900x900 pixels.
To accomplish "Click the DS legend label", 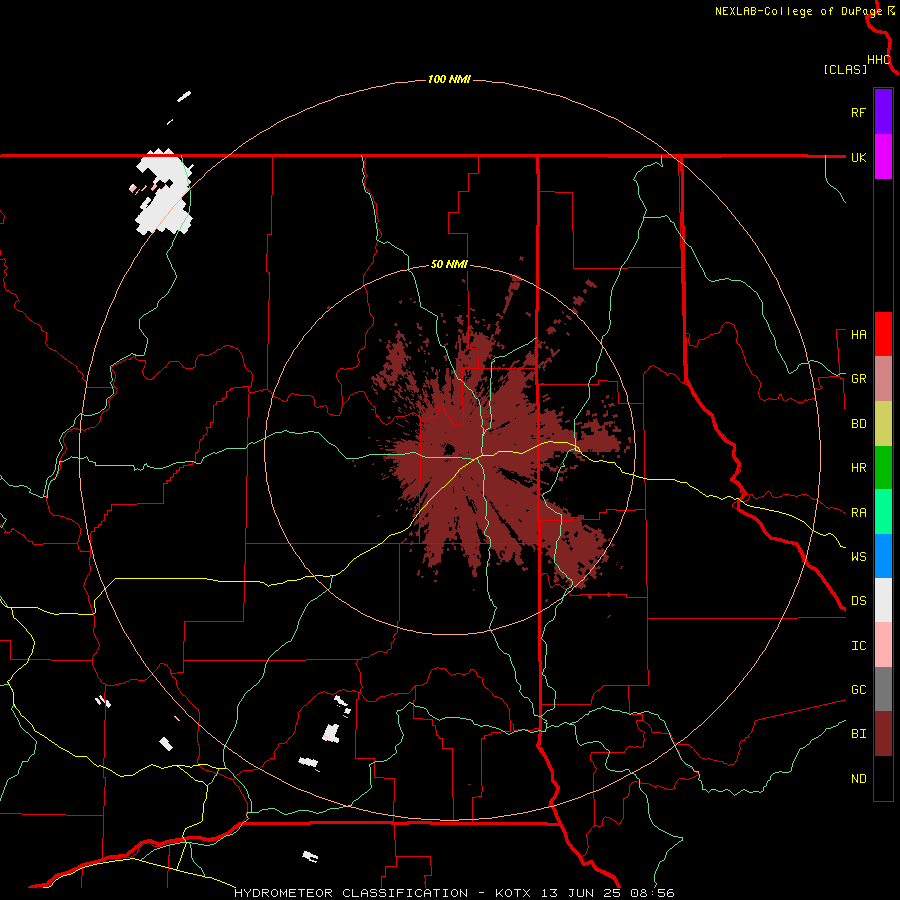I will coord(858,601).
